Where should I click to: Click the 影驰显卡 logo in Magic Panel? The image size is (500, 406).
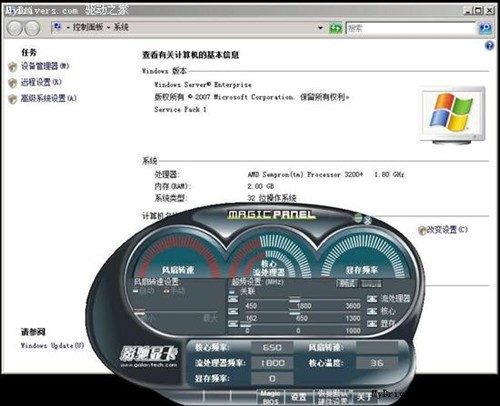coord(149,353)
